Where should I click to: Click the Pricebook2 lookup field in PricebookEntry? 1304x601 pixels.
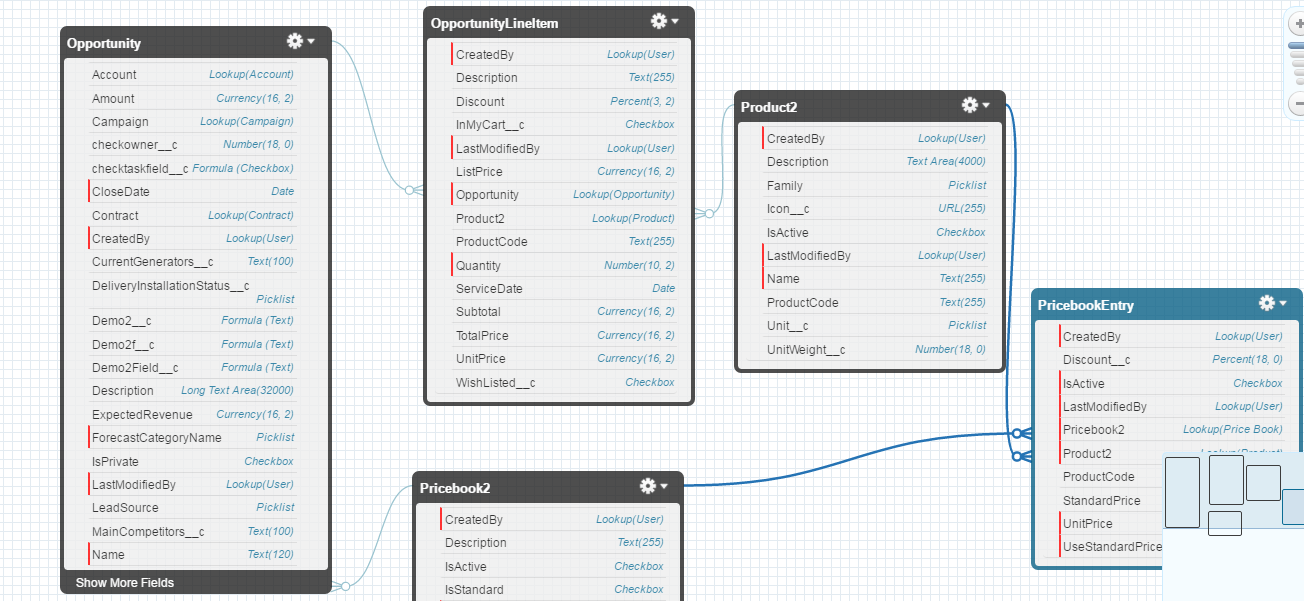[x=1173, y=430]
